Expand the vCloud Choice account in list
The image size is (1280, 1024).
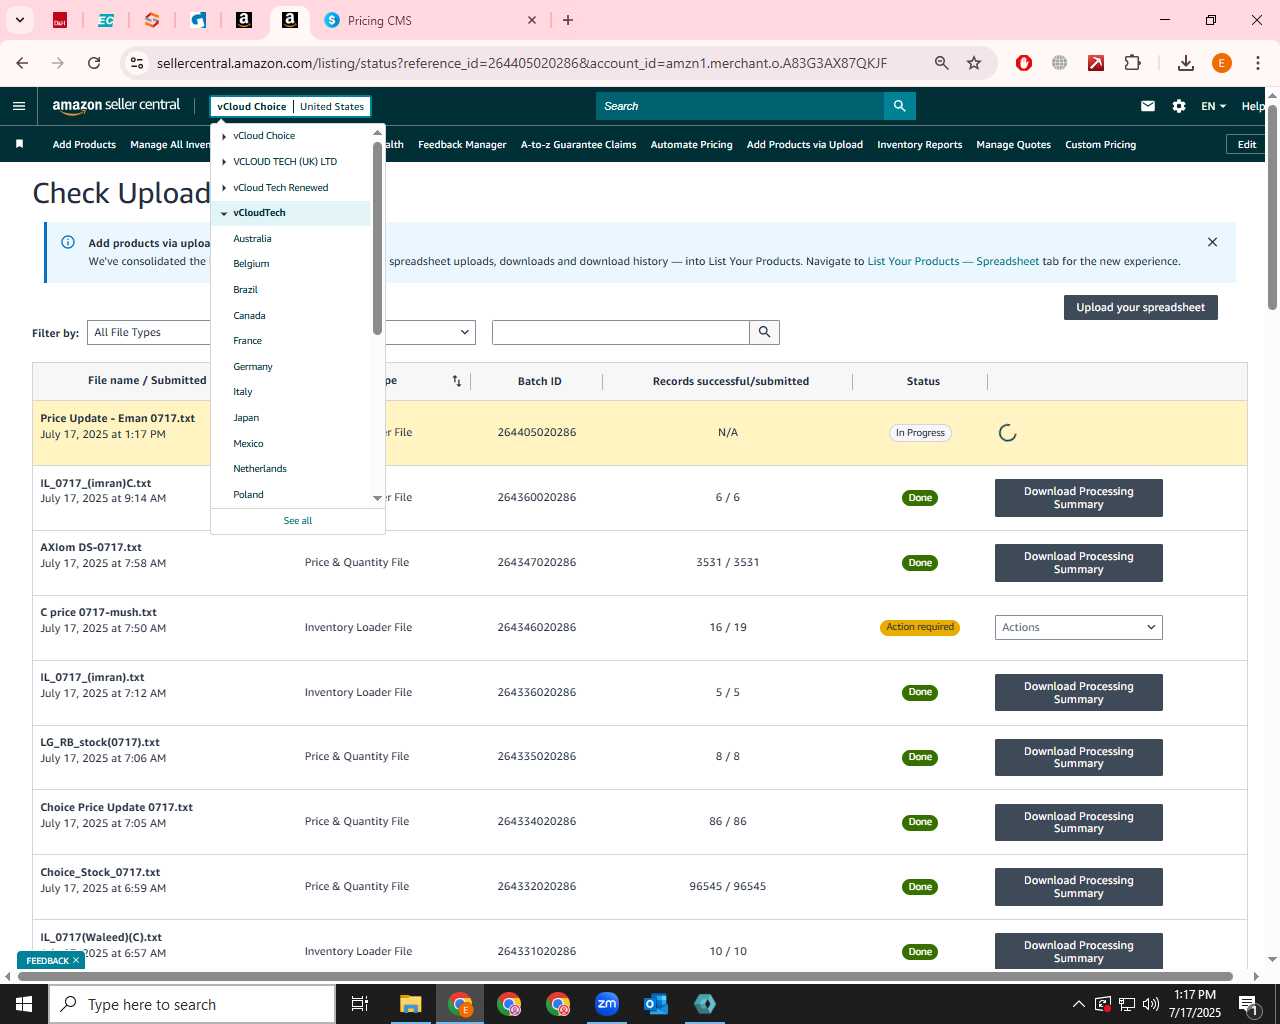(x=224, y=136)
